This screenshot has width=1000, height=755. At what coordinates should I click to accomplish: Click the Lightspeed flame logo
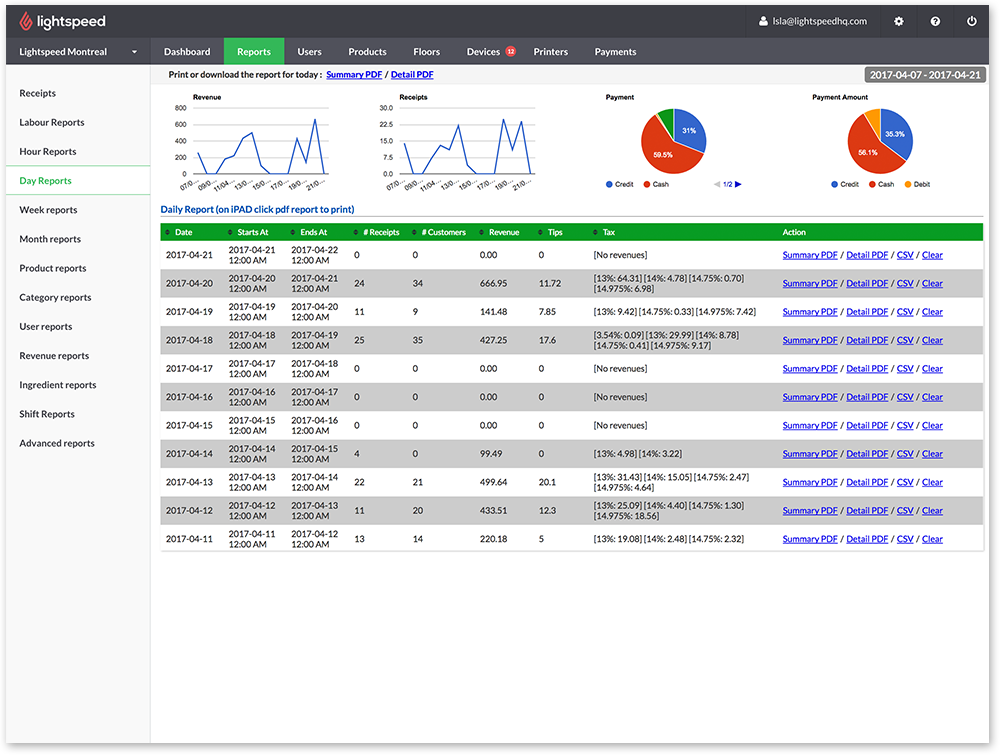[26, 21]
